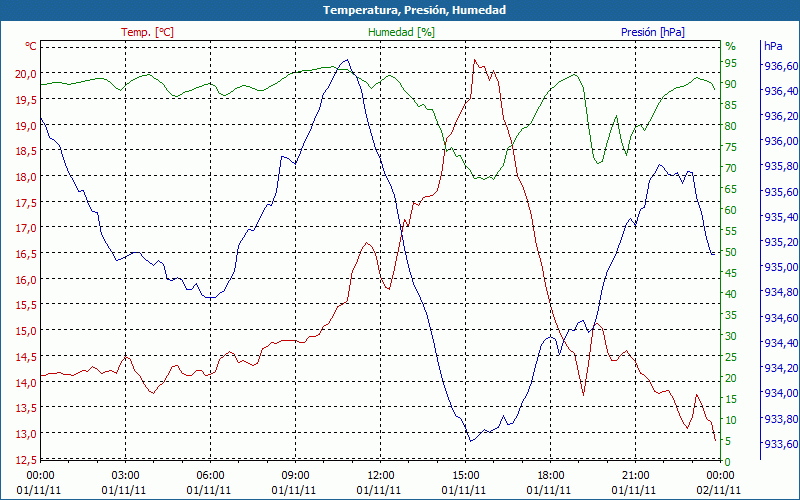Click the '02/11/11' date label on time axis
This screenshot has height=500, width=800.
pos(718,490)
